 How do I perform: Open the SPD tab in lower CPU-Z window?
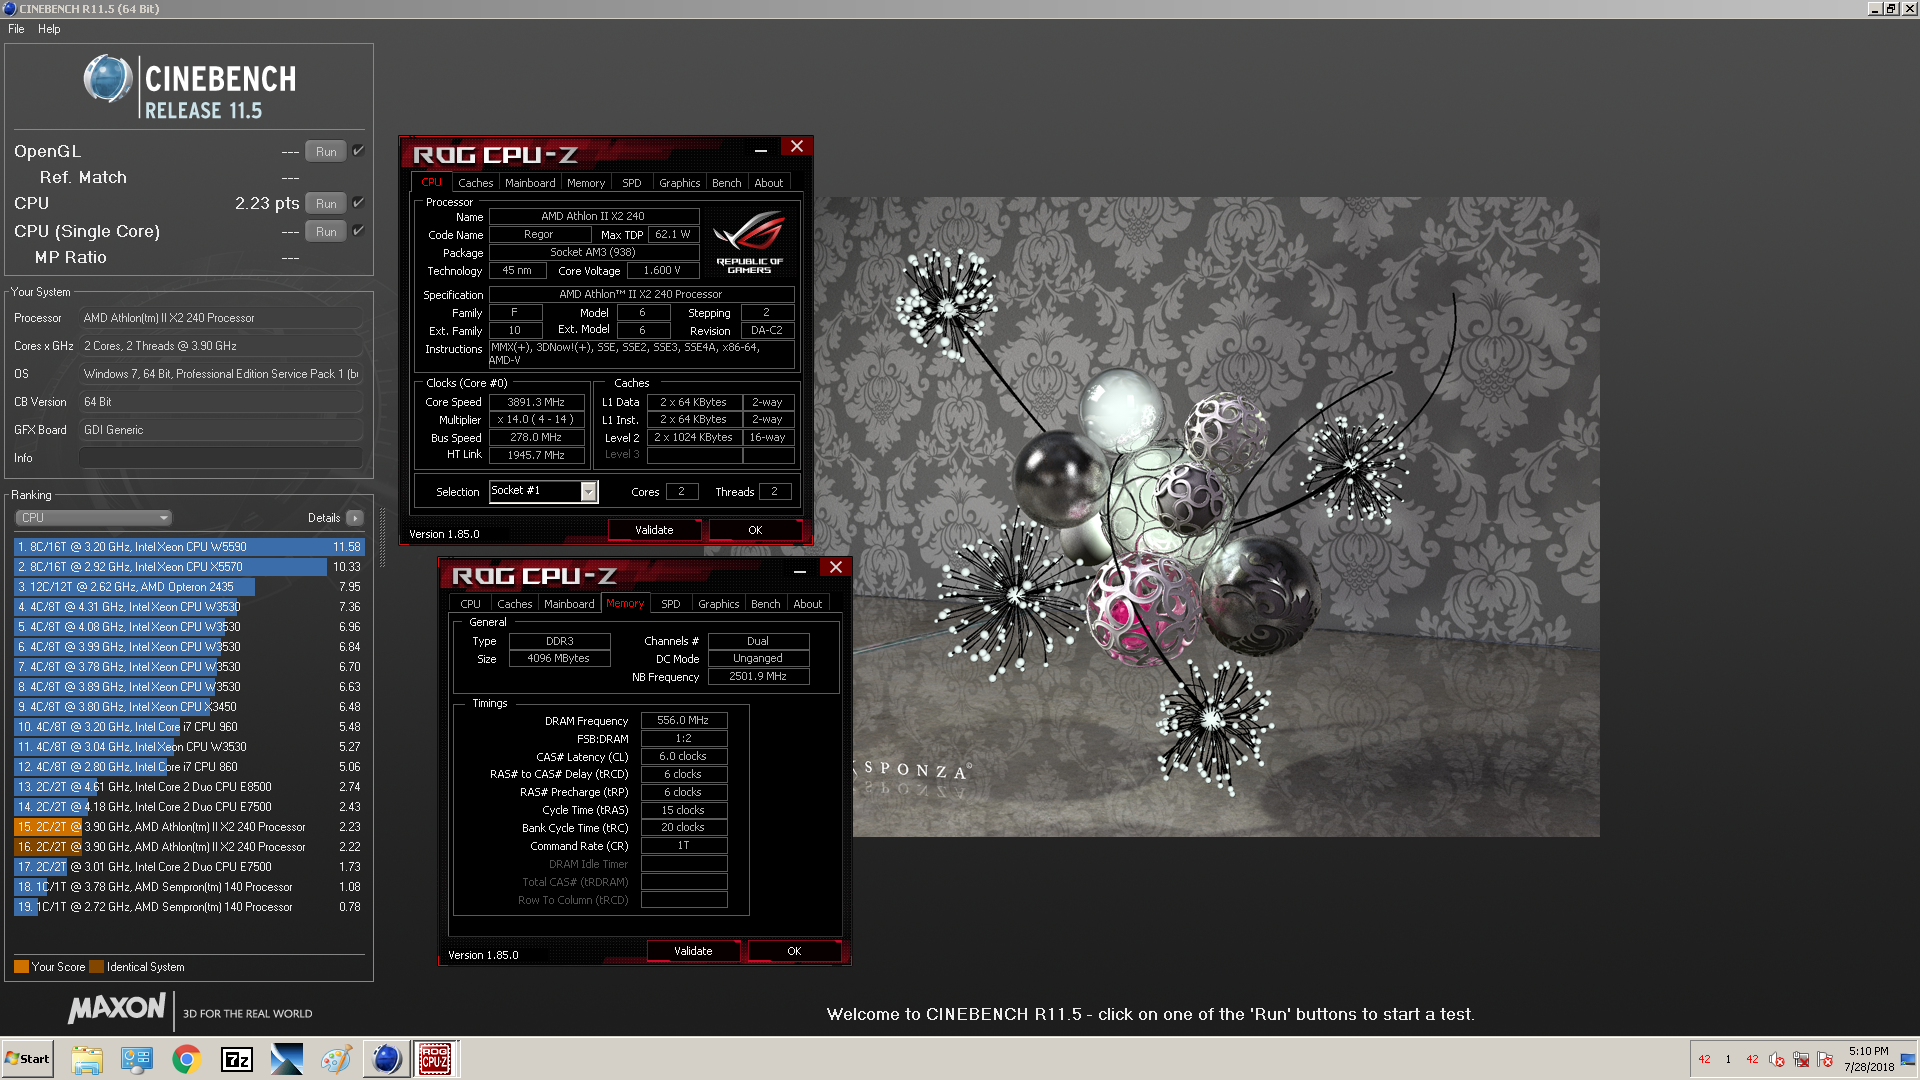click(x=671, y=604)
